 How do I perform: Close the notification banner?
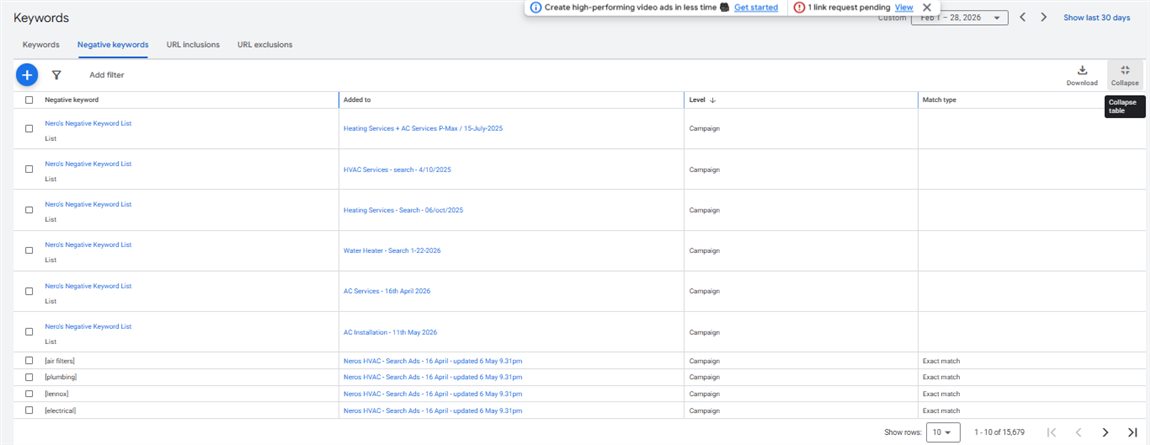coord(927,7)
